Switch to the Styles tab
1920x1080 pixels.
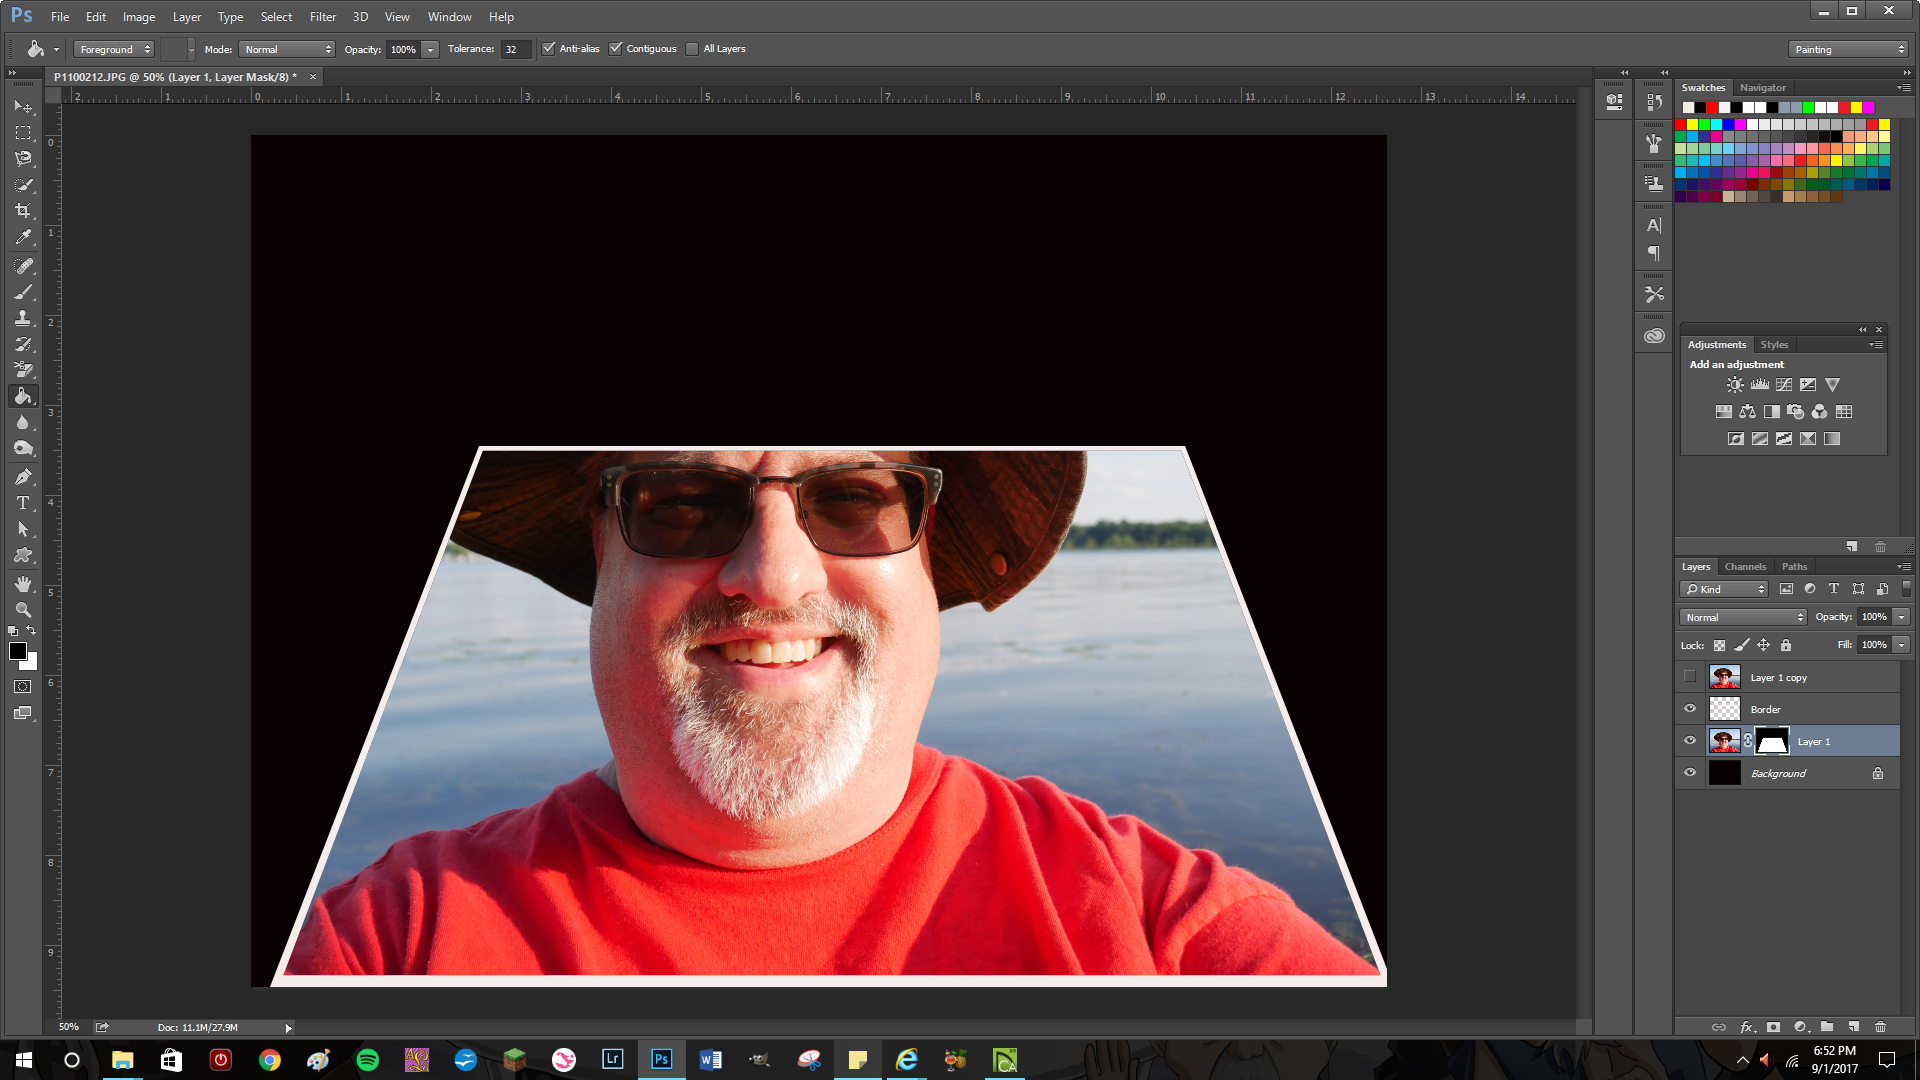point(1774,345)
